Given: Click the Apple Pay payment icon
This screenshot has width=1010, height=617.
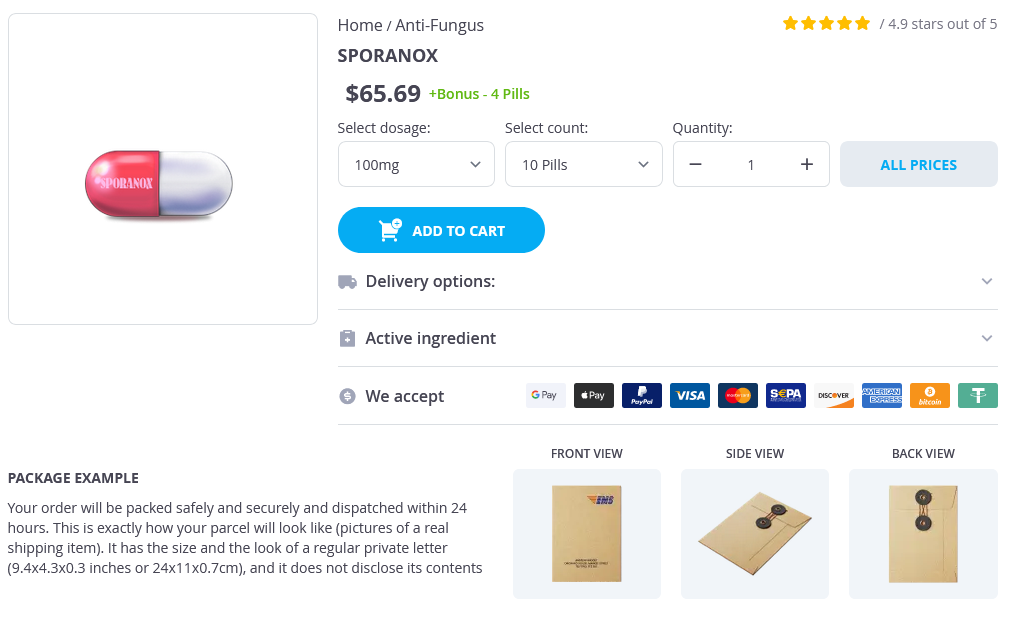Looking at the screenshot, I should tap(594, 395).
